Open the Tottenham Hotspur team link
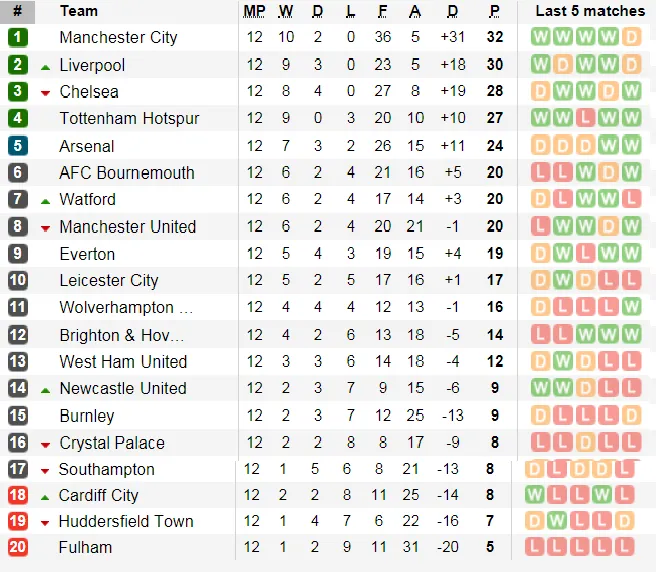Viewport: 656px width, 572px height. point(129,119)
